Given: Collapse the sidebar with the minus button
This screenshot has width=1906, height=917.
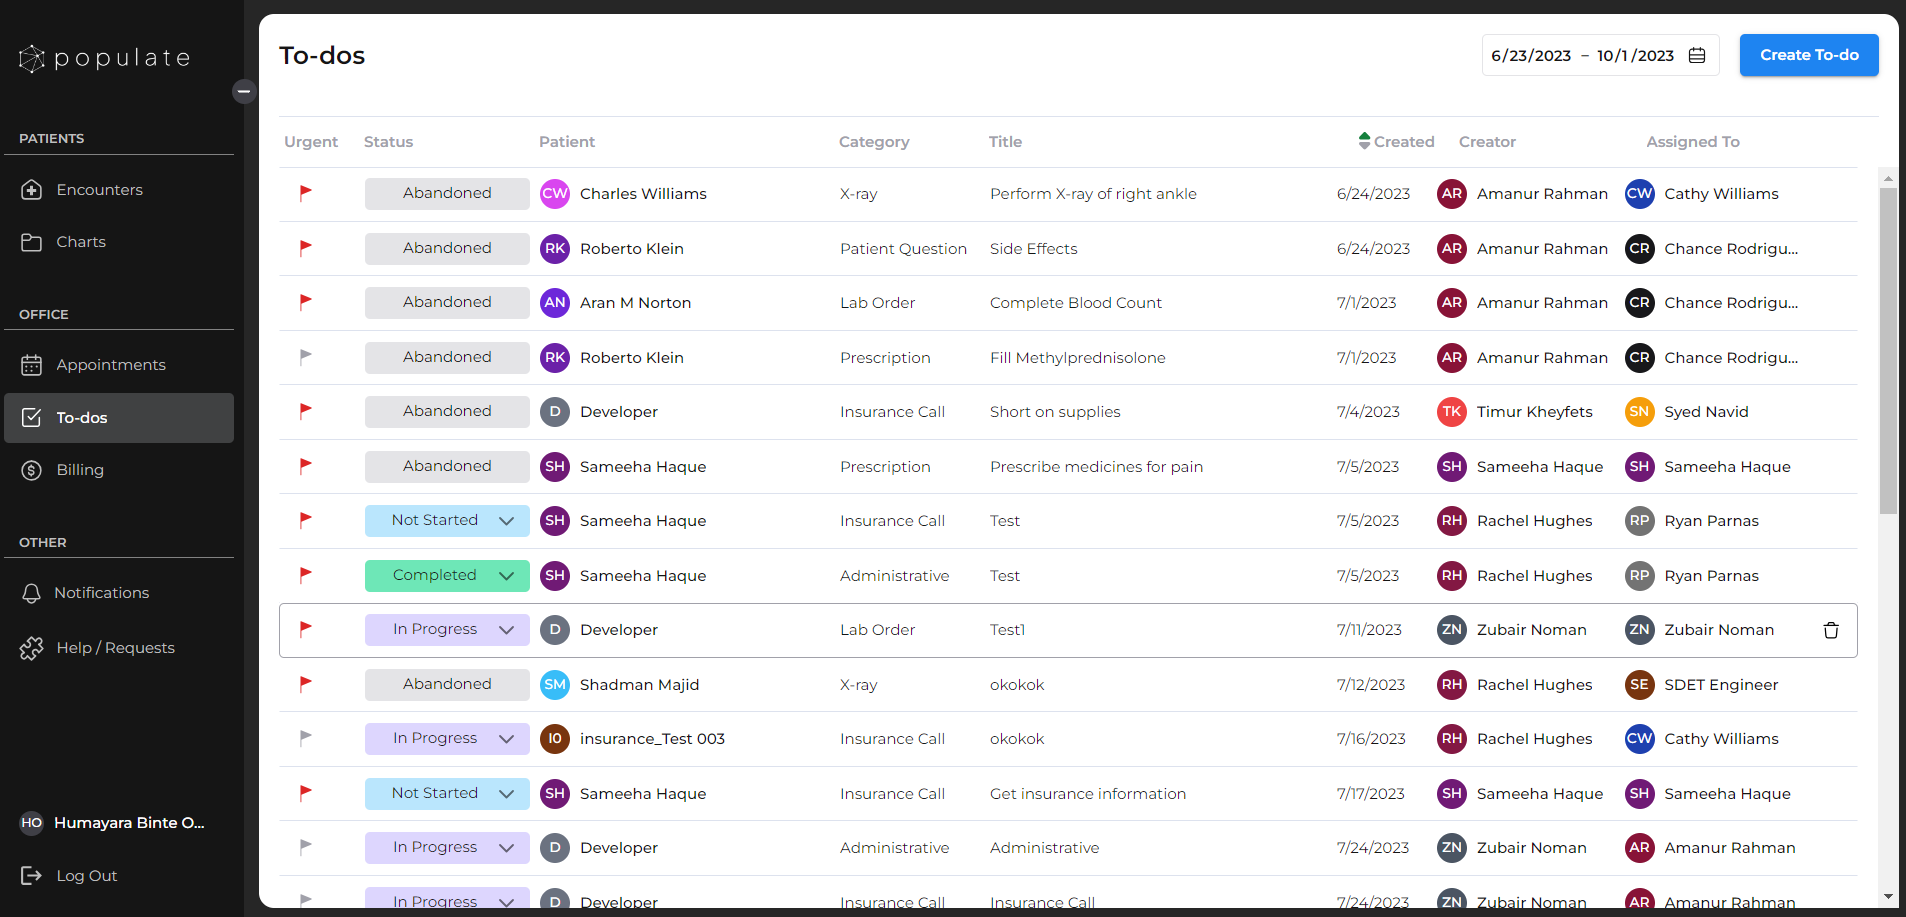Looking at the screenshot, I should point(243,91).
